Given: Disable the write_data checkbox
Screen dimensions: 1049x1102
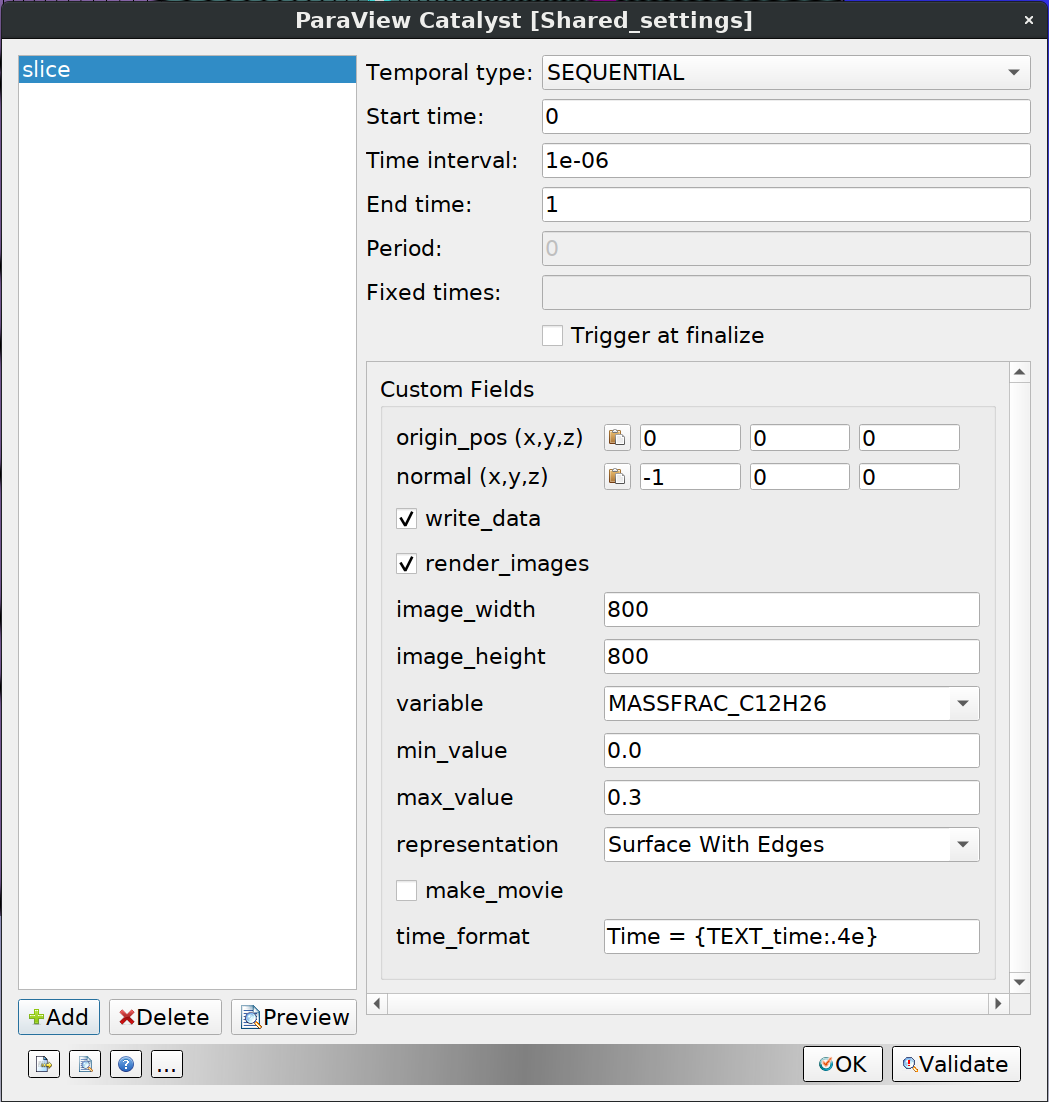Looking at the screenshot, I should click(407, 518).
